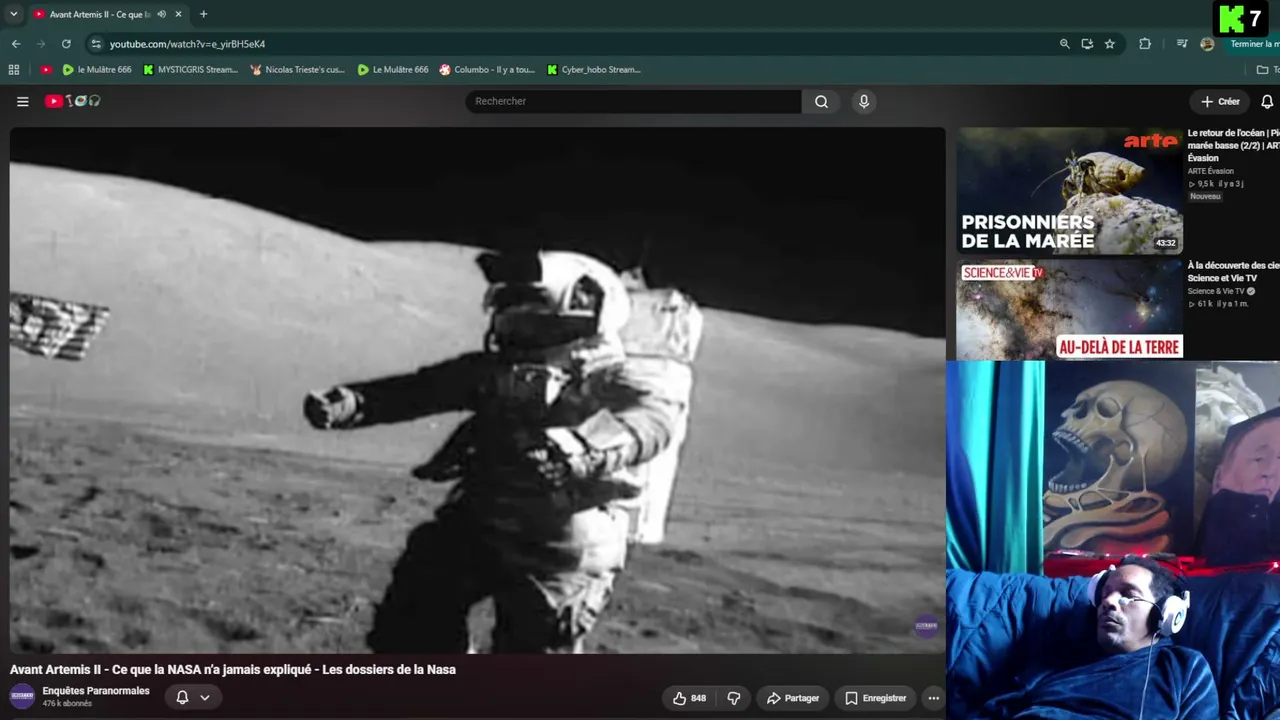This screenshot has width=1280, height=720.
Task: Open the second 'Le Mulâtre 666' bookmark
Action: pos(393,70)
